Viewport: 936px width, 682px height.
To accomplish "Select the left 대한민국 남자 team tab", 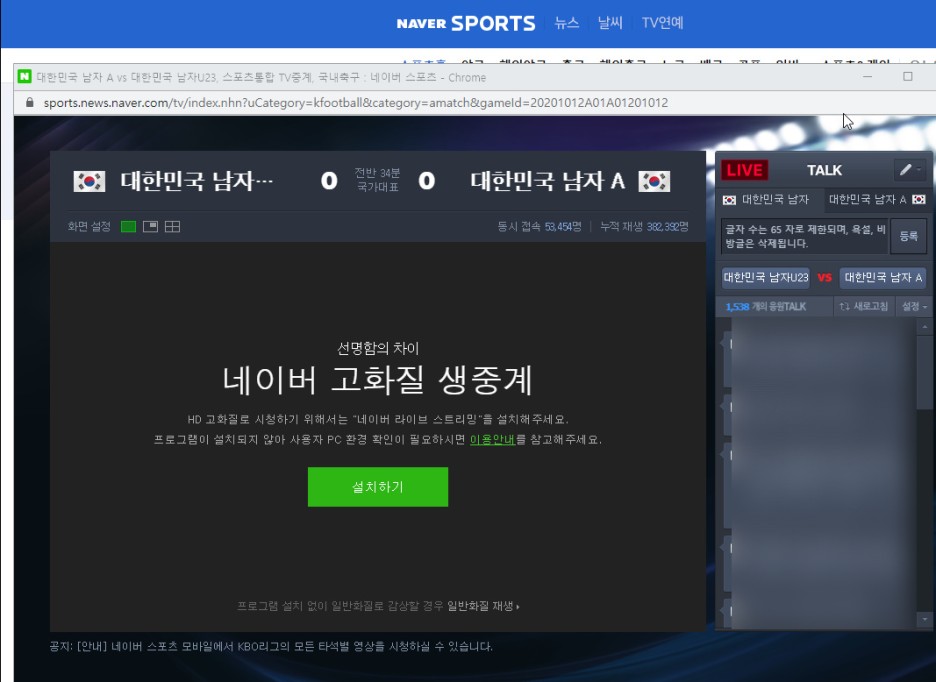I will [x=770, y=199].
